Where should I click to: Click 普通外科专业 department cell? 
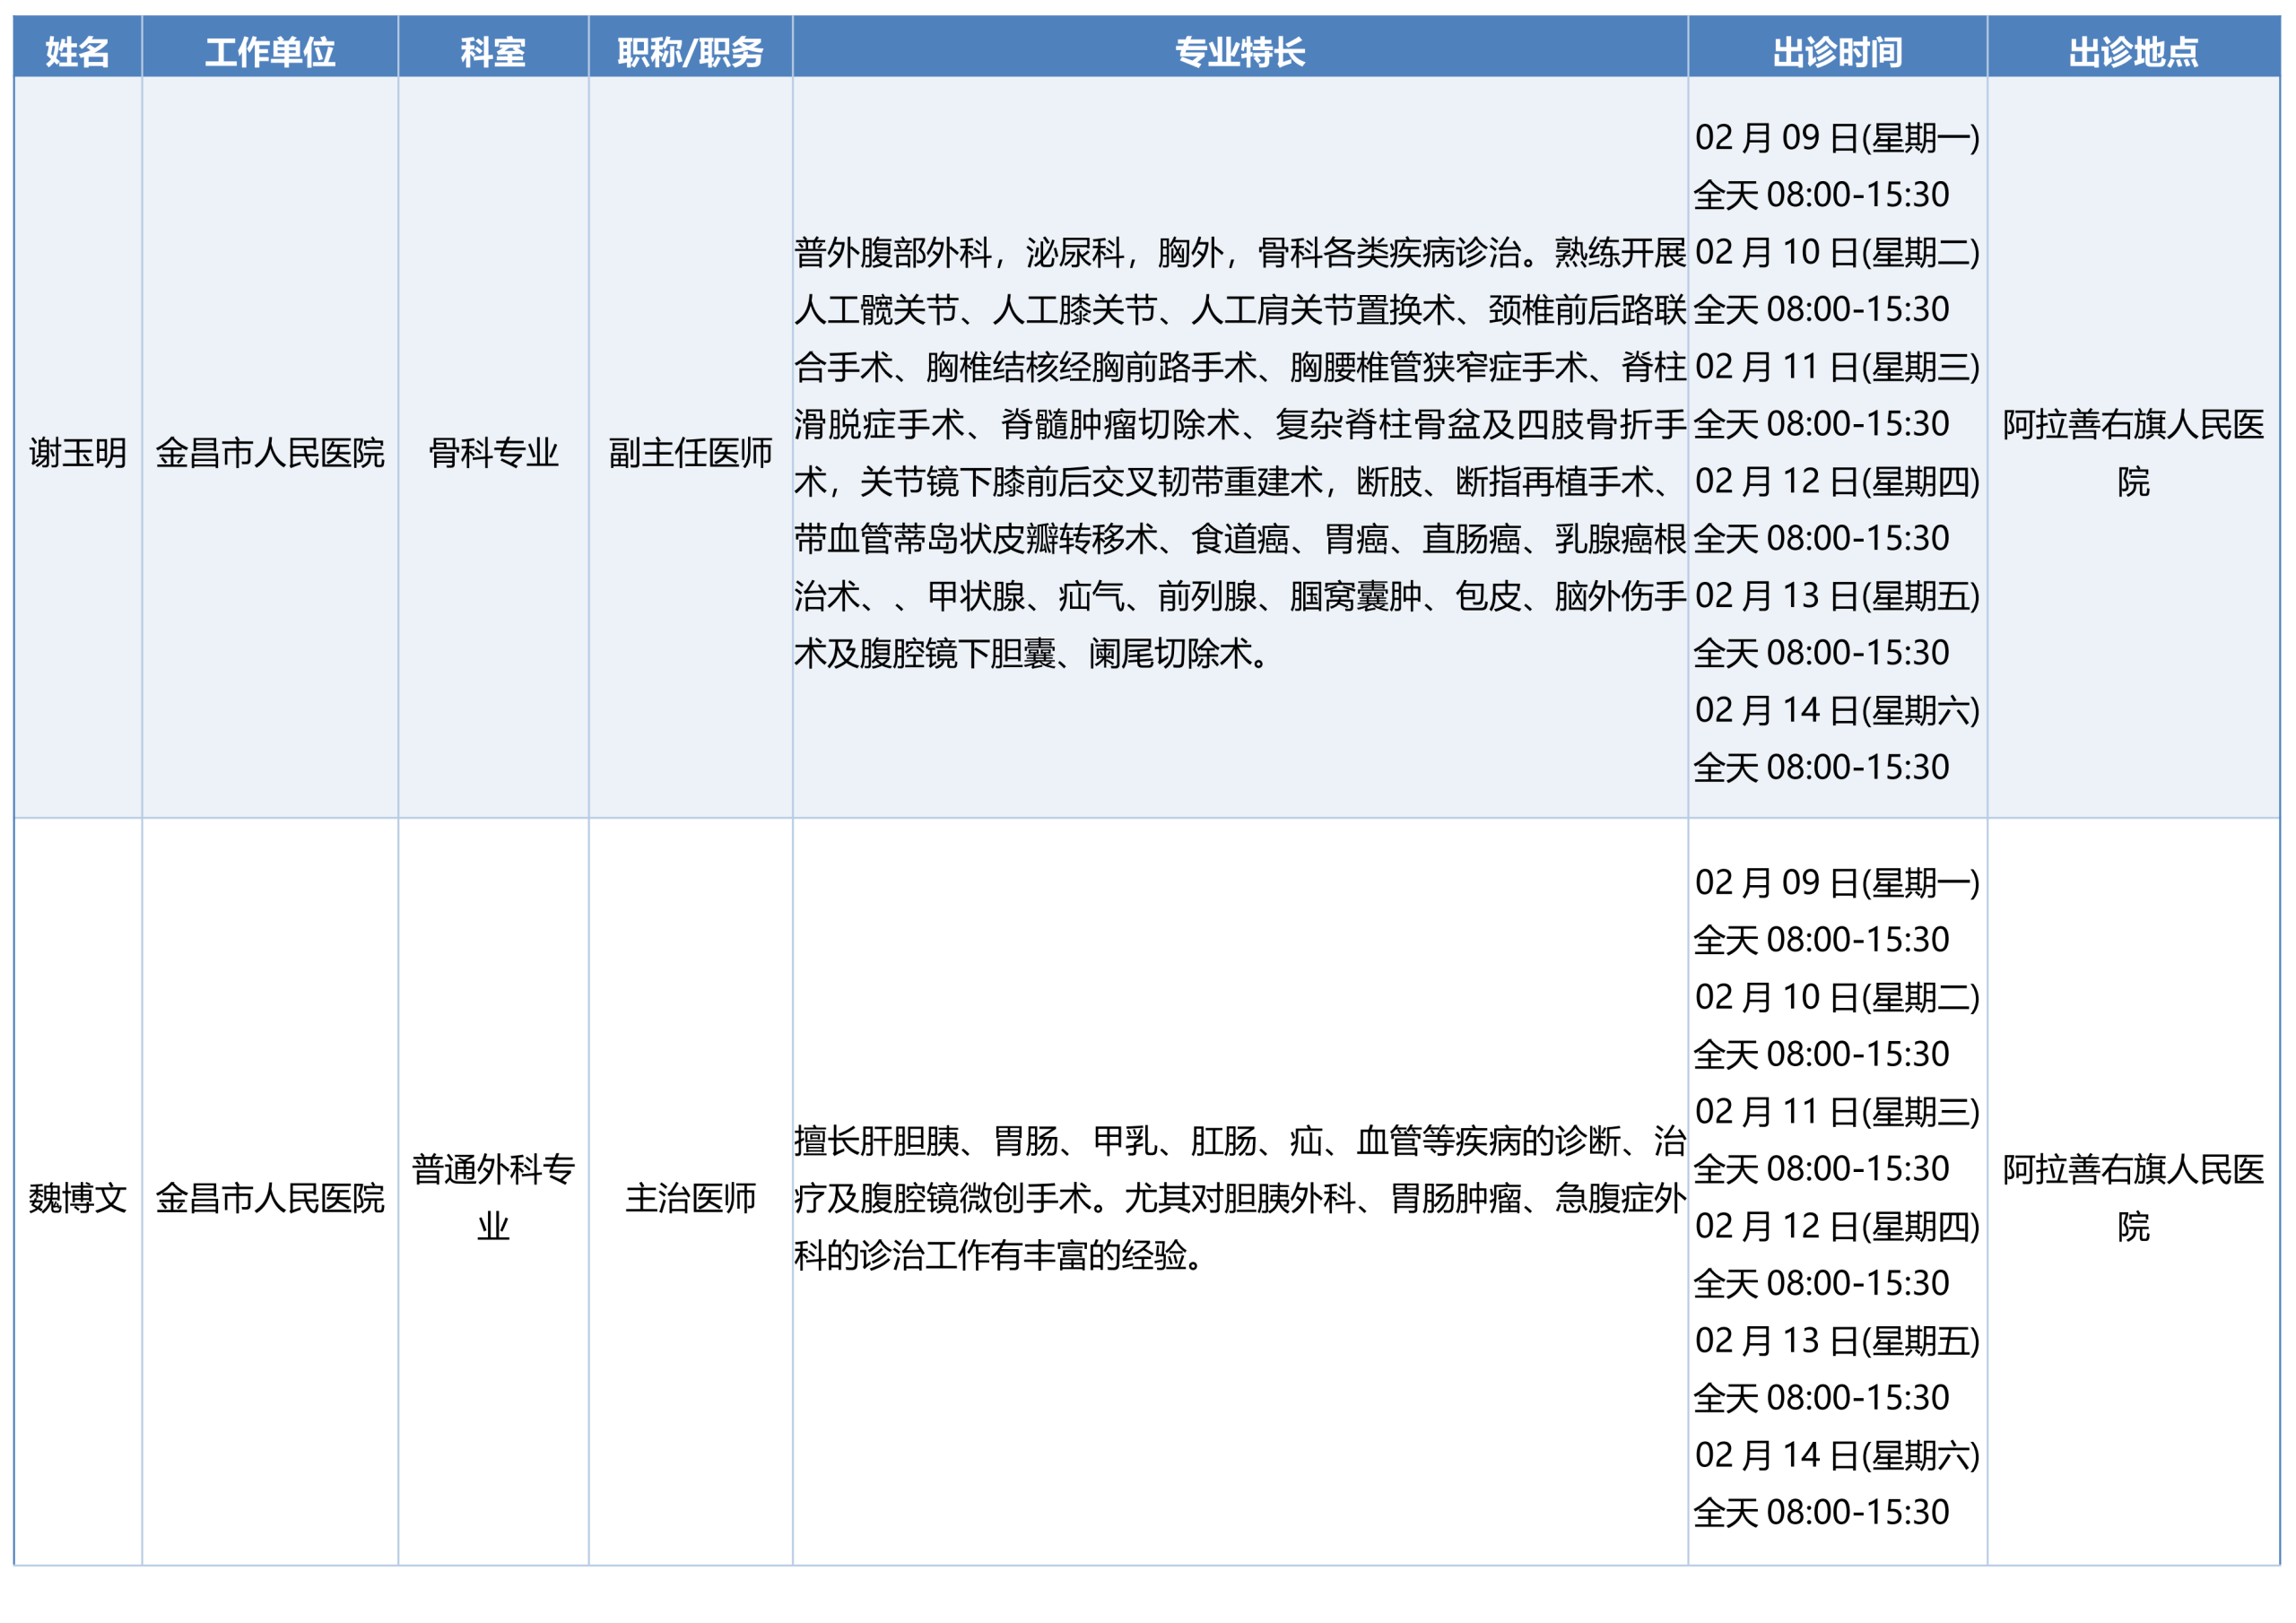pyautogui.click(x=493, y=1196)
